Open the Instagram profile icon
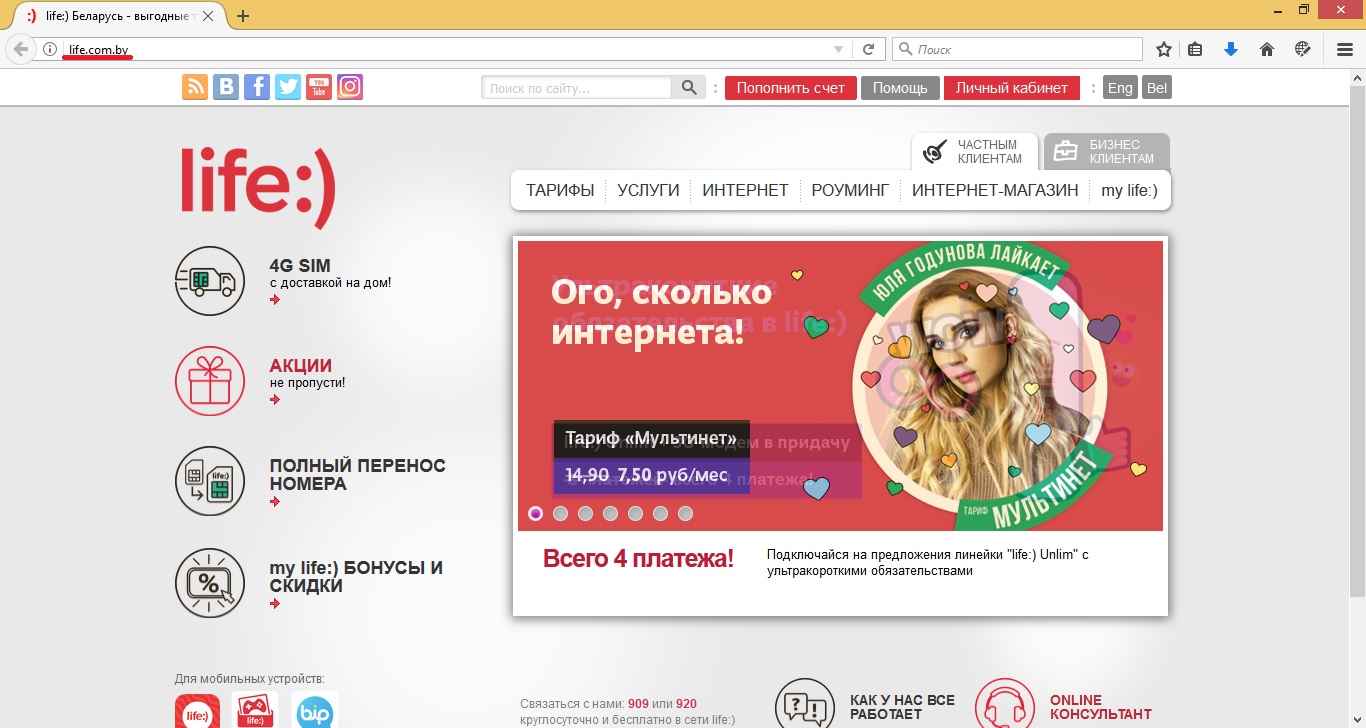 (349, 87)
